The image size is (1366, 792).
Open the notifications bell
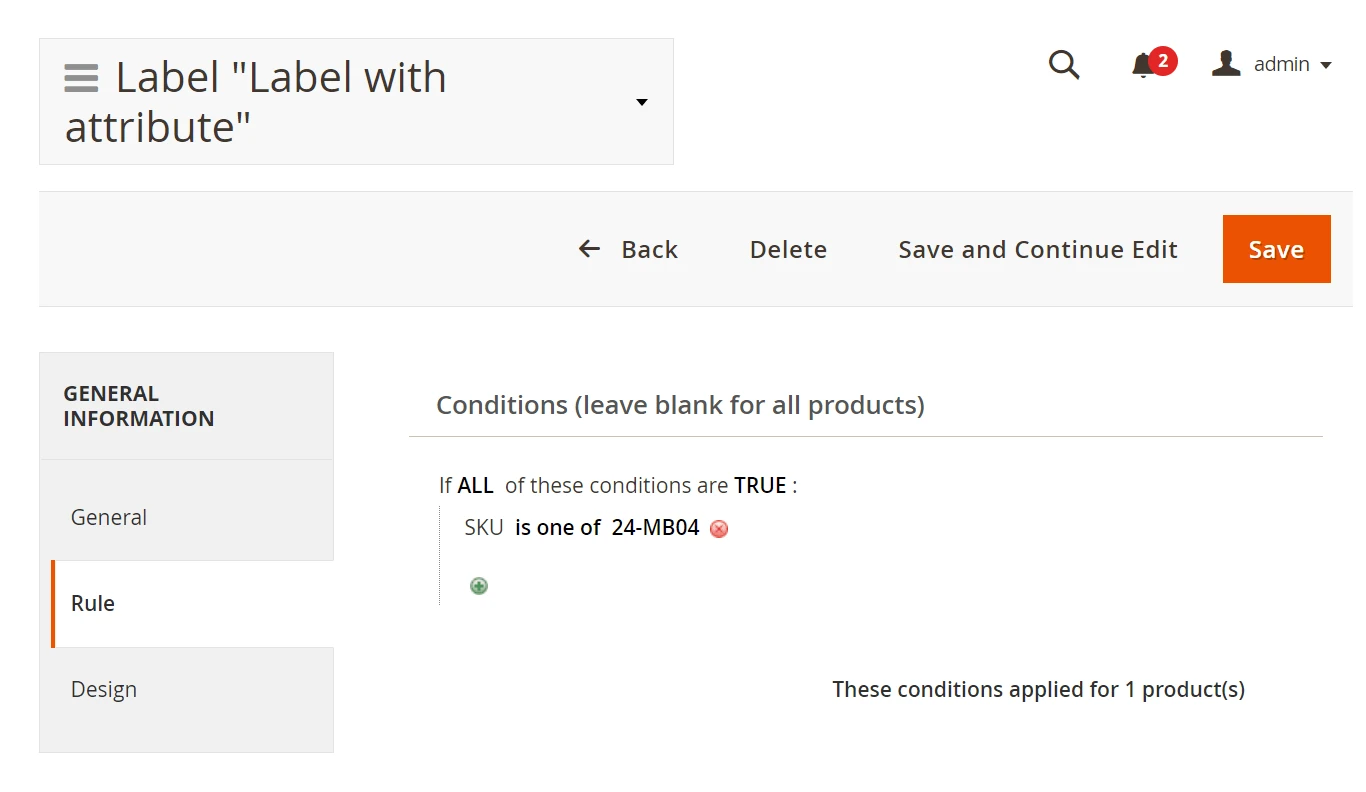[1142, 66]
